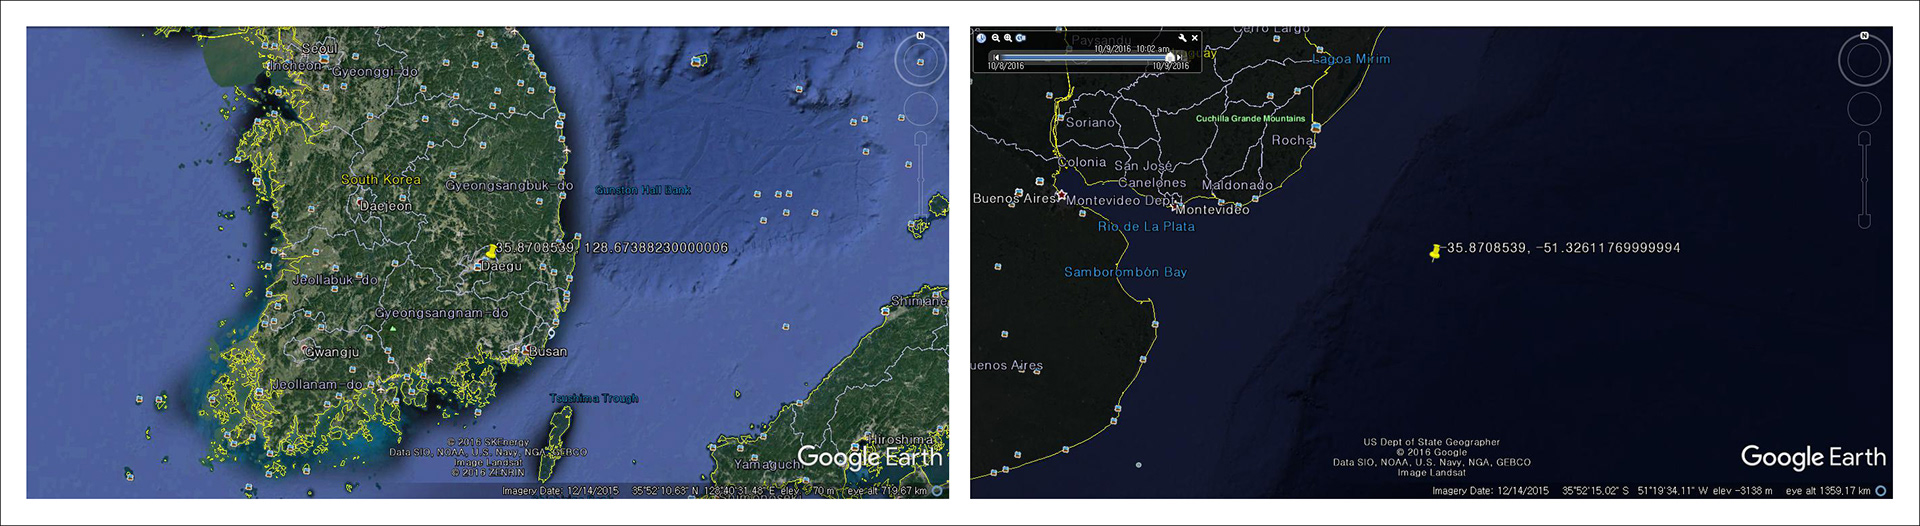
Task: Click the blue time slider track
Action: [x=1085, y=58]
